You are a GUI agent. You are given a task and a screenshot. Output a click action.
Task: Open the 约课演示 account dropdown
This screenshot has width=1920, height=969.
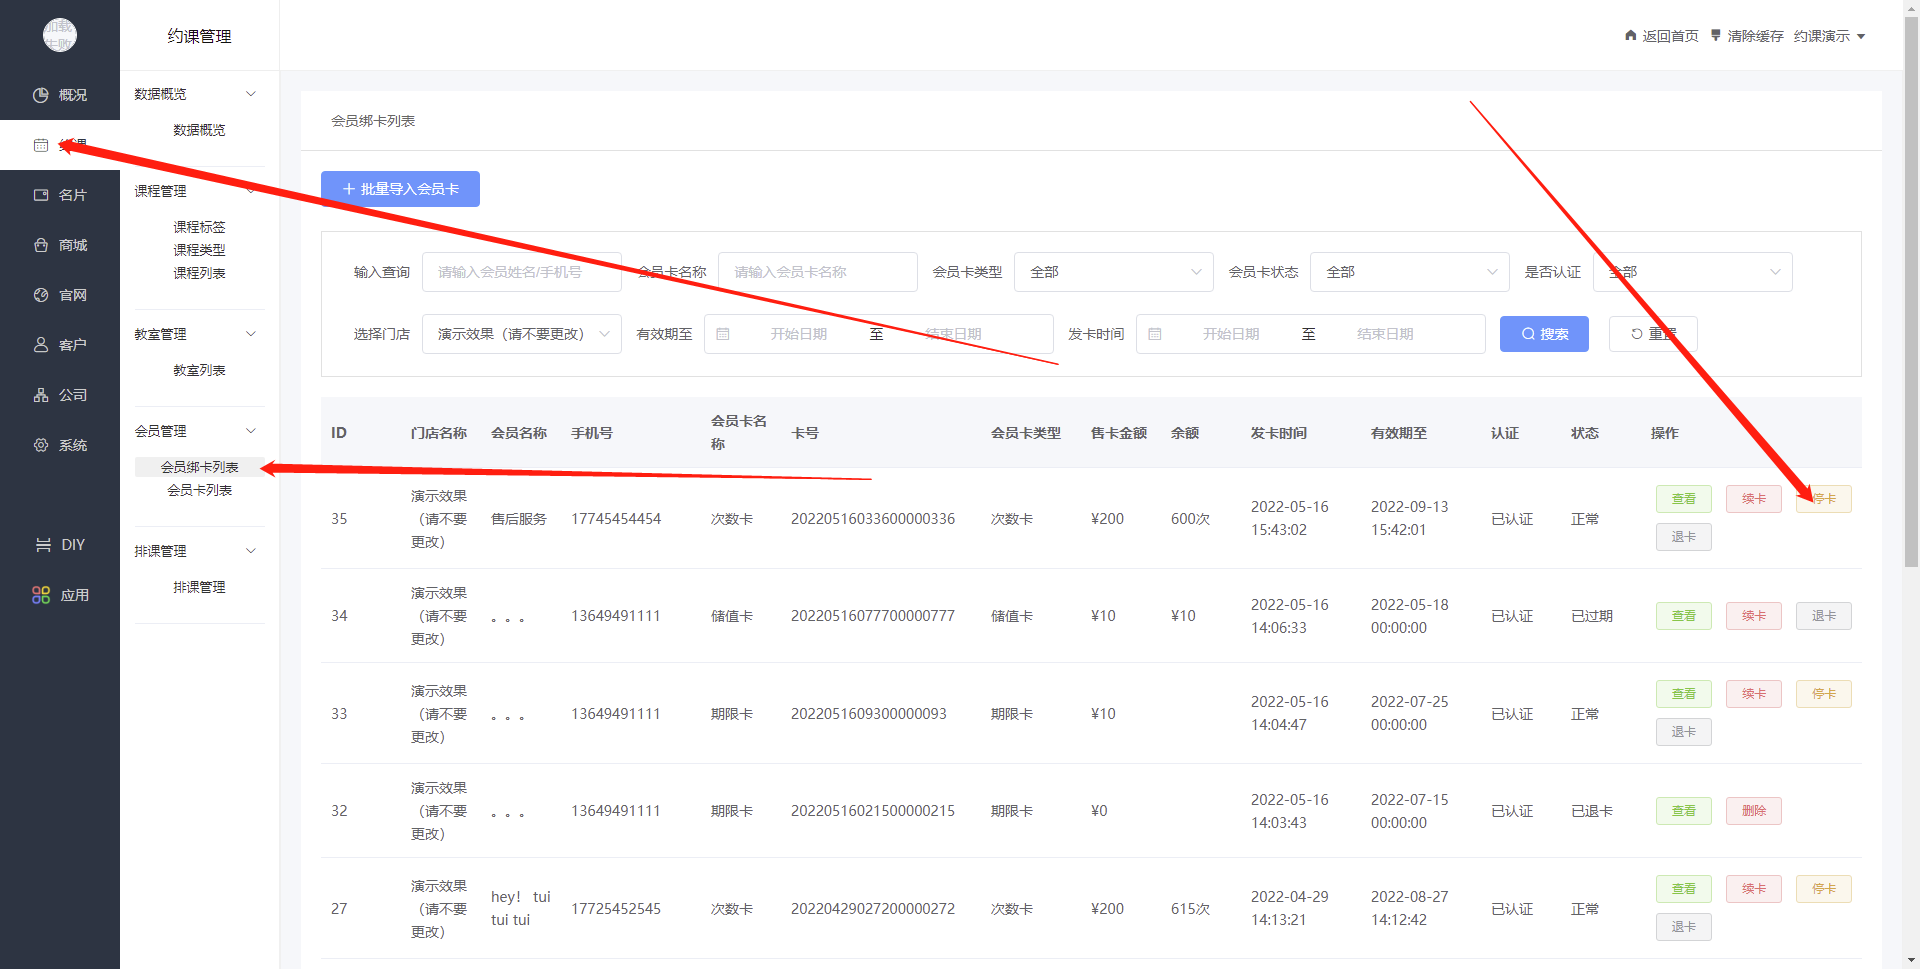1829,36
